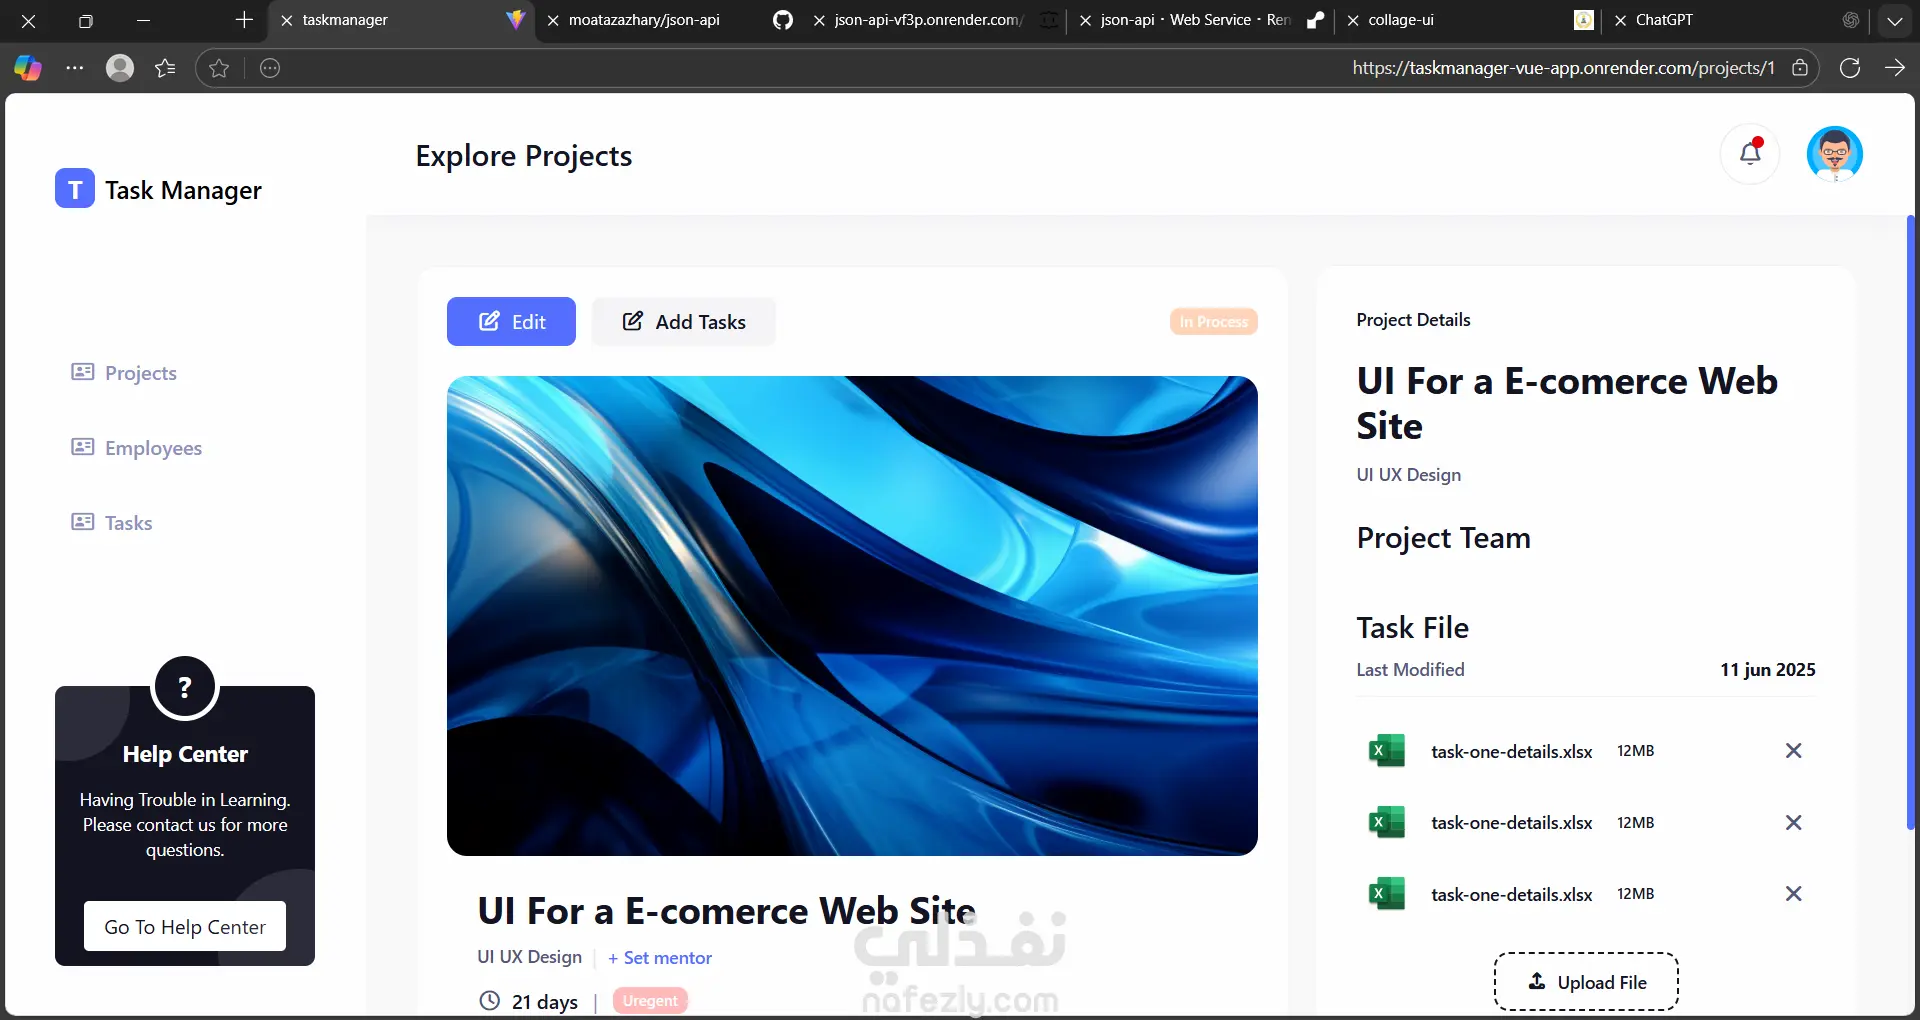This screenshot has width=1920, height=1020.
Task: Refresh the current page
Action: pos(1850,68)
